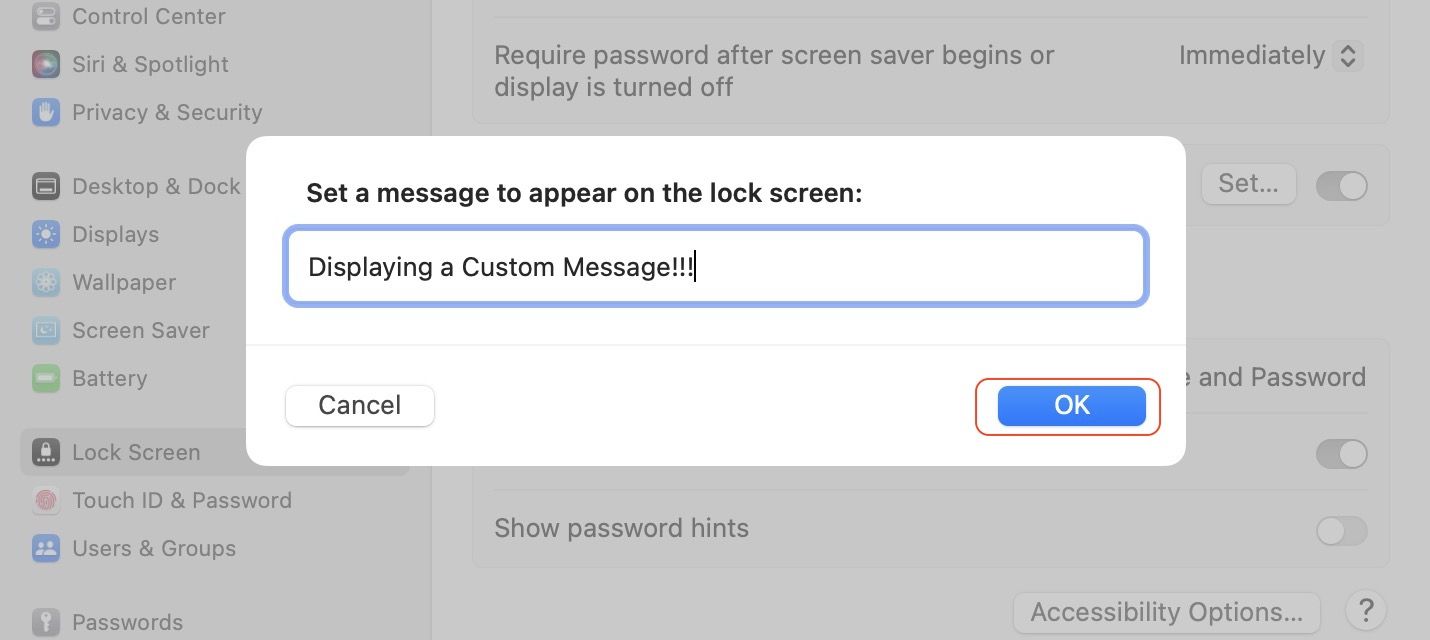This screenshot has height=640, width=1430.
Task: Click the Users & Groups icon
Action: pos(45,548)
